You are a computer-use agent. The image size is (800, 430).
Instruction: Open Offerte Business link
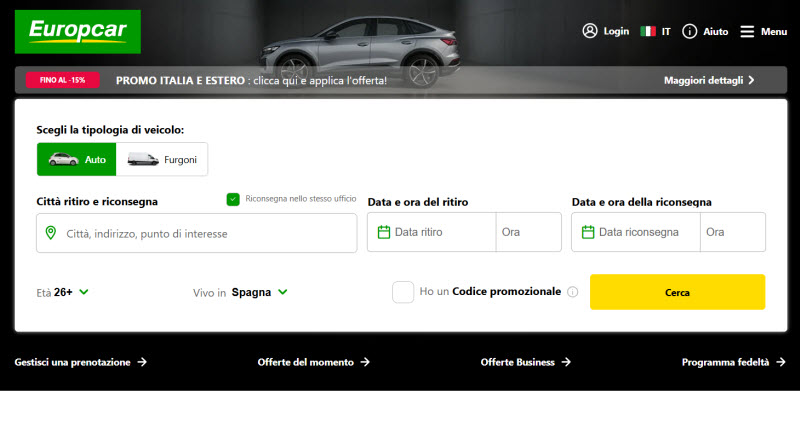(x=517, y=362)
